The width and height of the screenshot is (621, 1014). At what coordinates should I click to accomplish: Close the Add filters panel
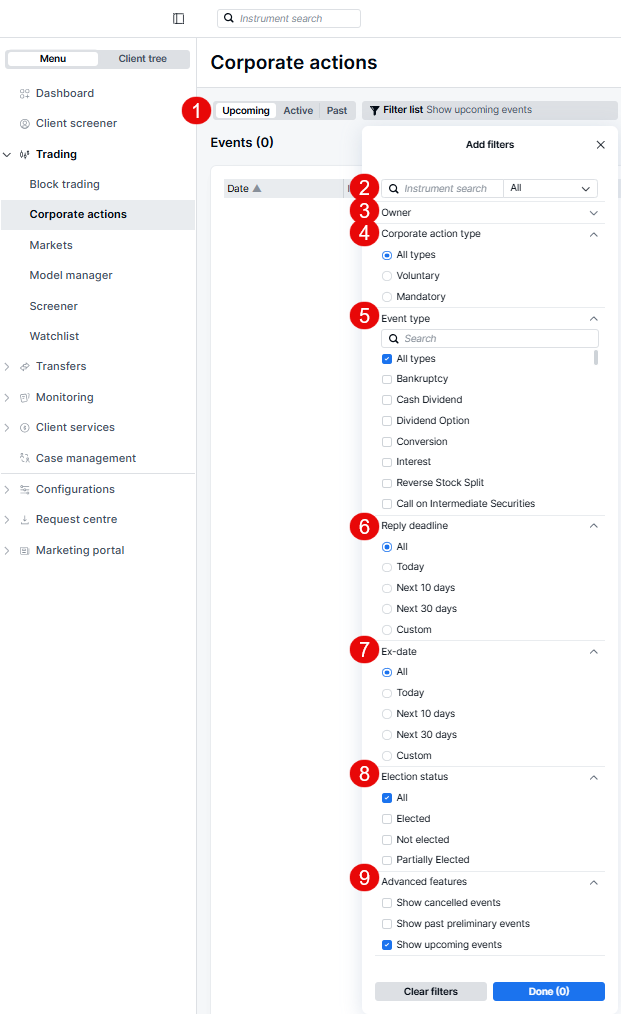600,145
